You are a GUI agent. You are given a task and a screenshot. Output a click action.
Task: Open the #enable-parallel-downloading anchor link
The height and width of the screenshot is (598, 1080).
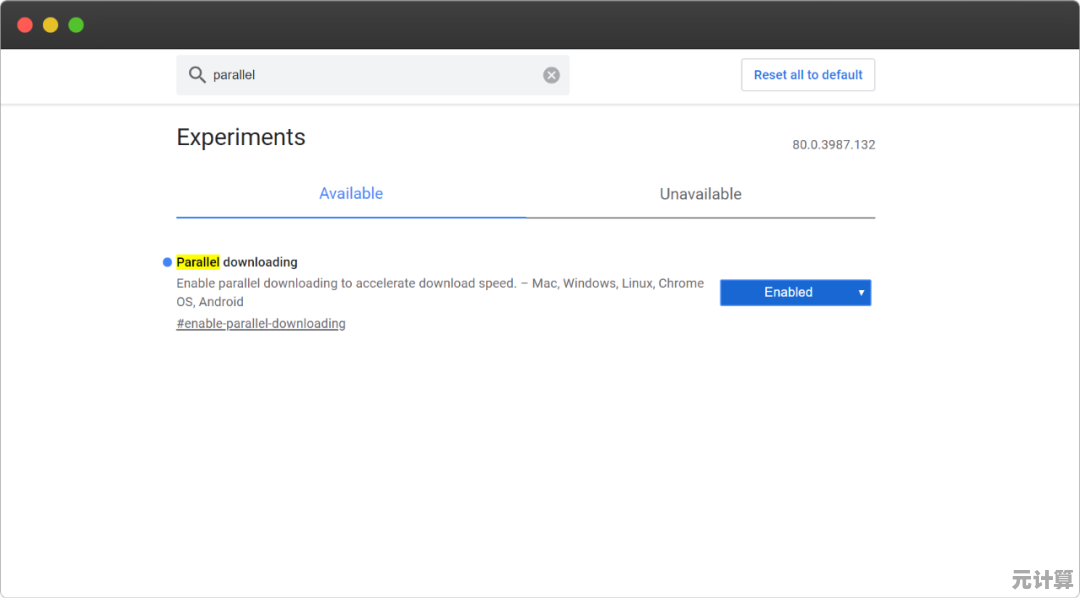pos(261,324)
